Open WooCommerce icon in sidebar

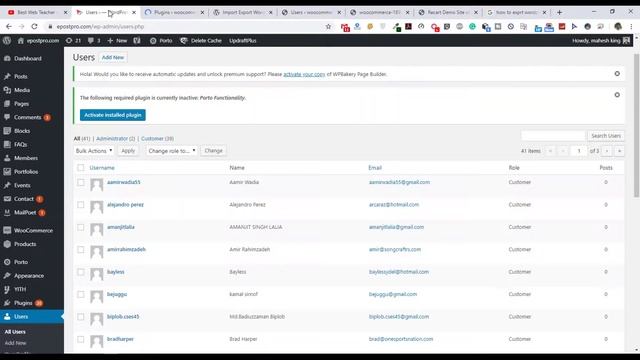(x=7, y=230)
